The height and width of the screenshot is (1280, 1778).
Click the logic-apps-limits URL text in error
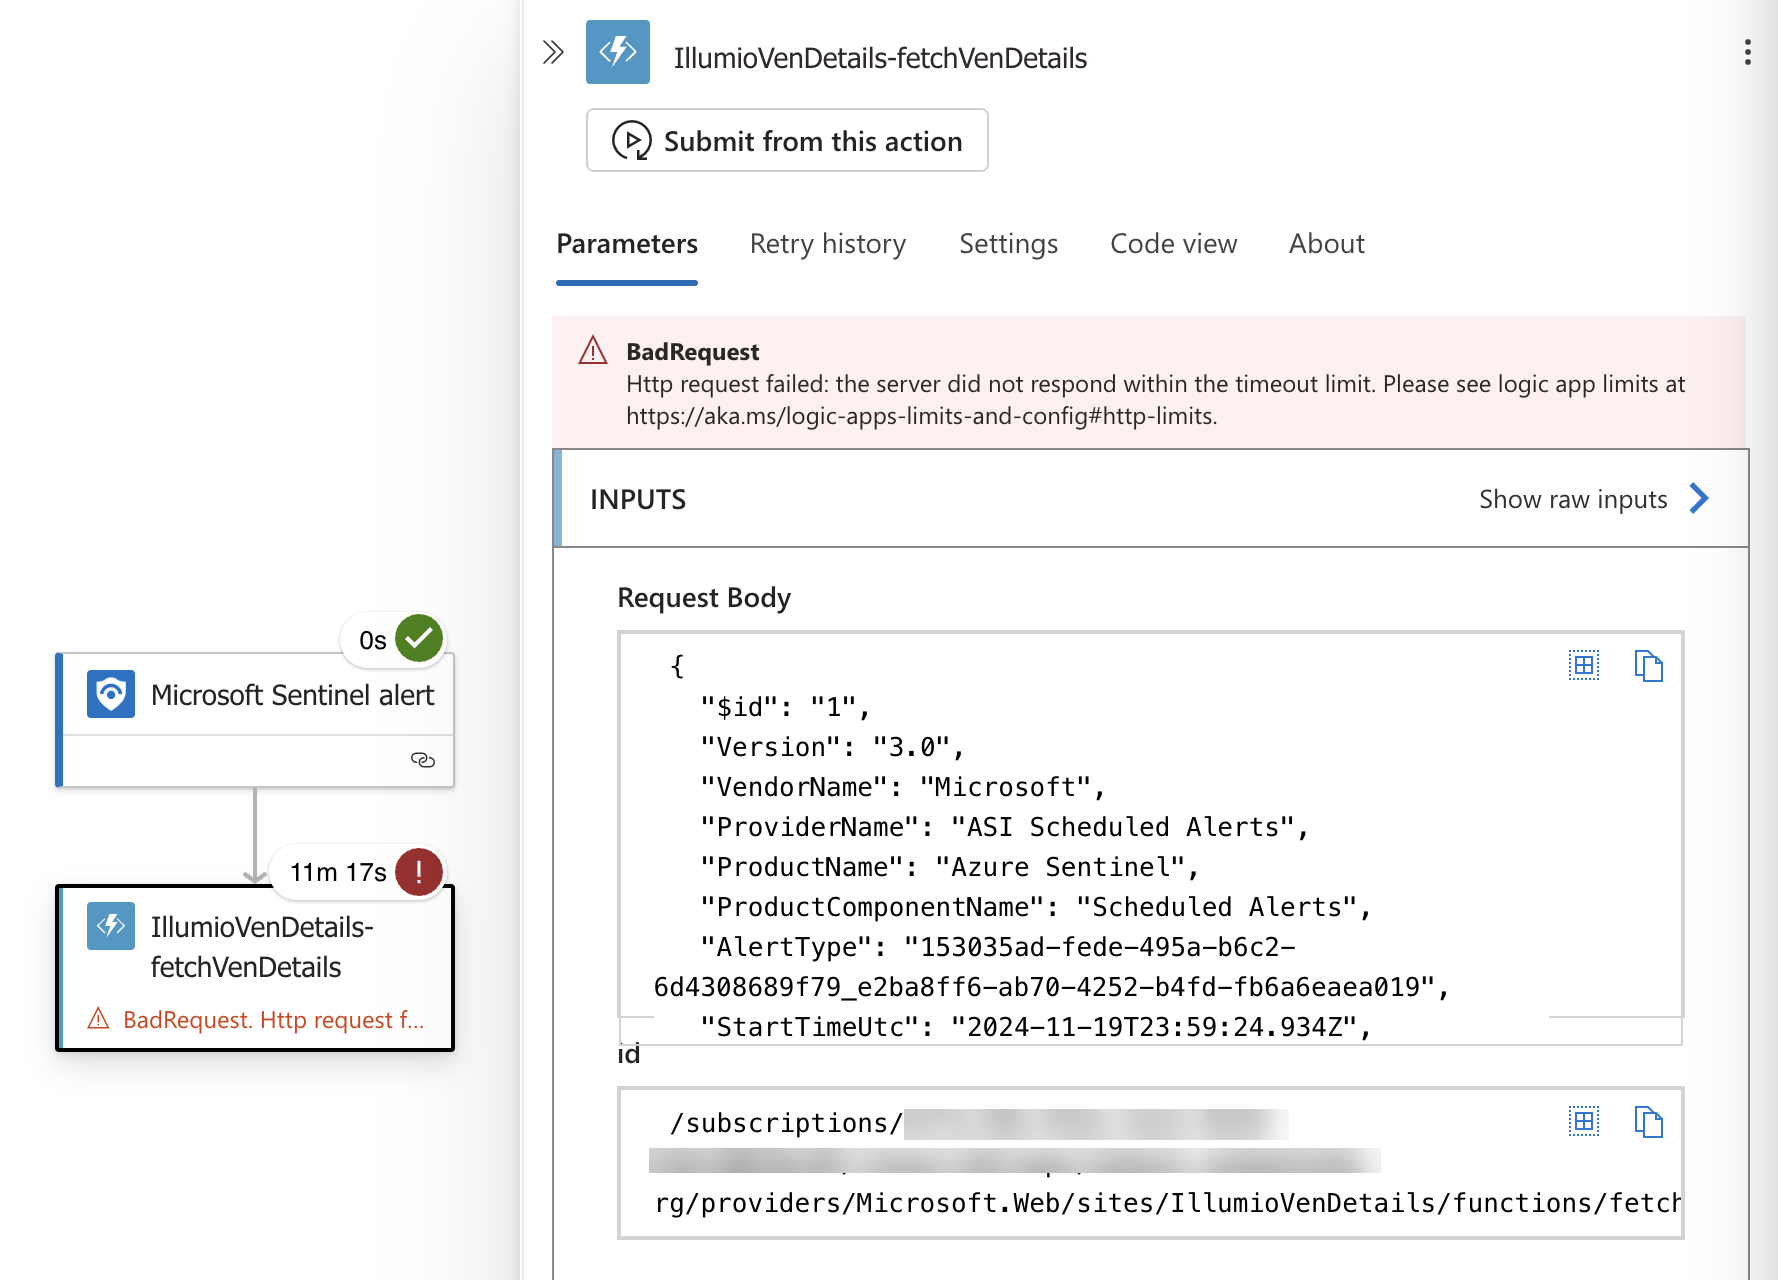point(921,416)
